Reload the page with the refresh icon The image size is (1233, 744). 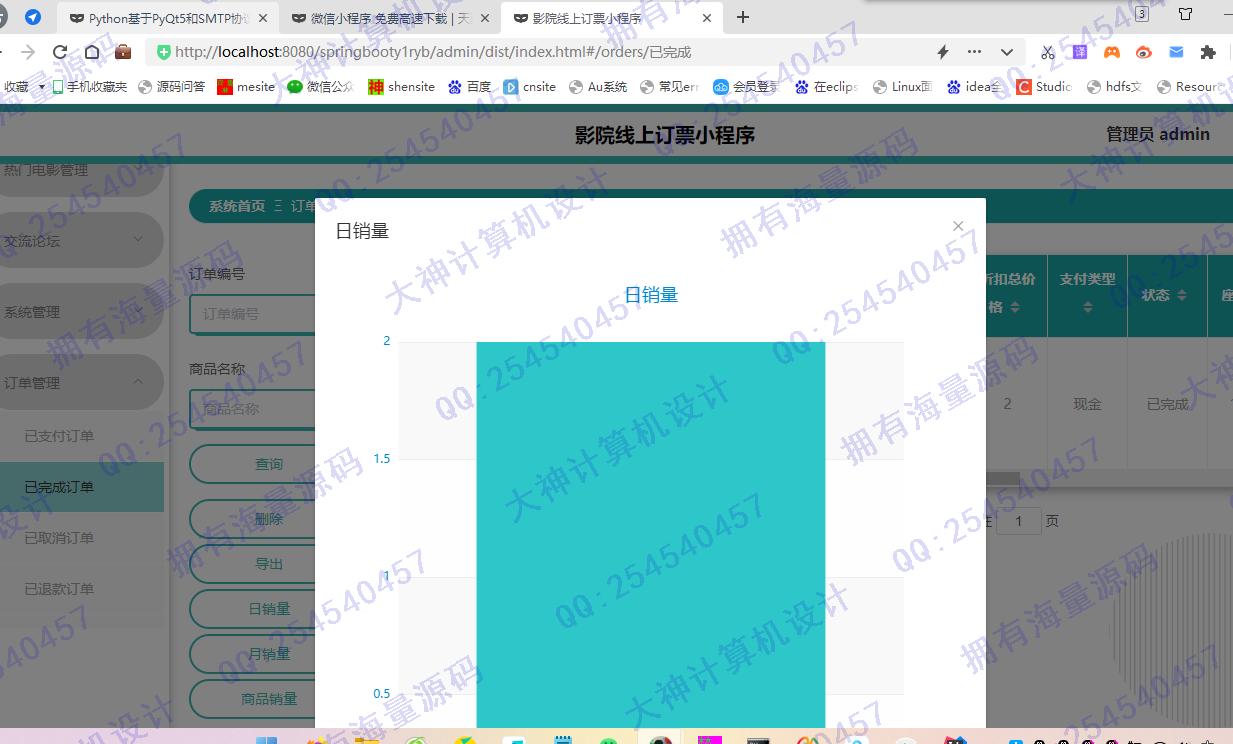click(60, 52)
